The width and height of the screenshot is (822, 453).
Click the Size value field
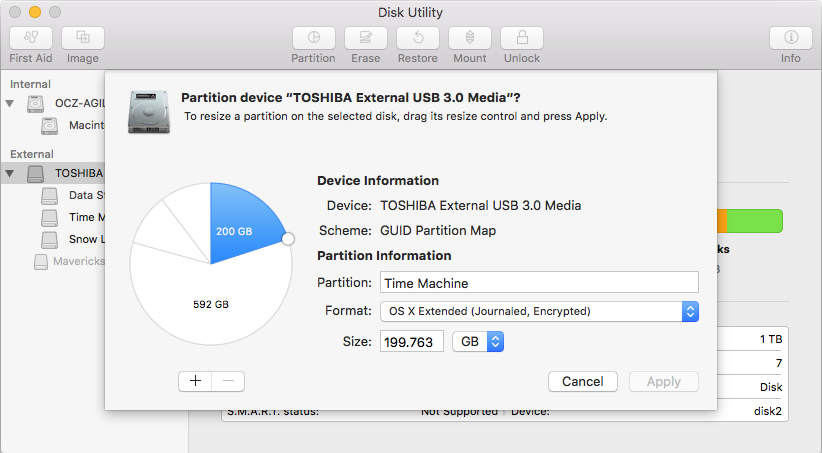(412, 342)
